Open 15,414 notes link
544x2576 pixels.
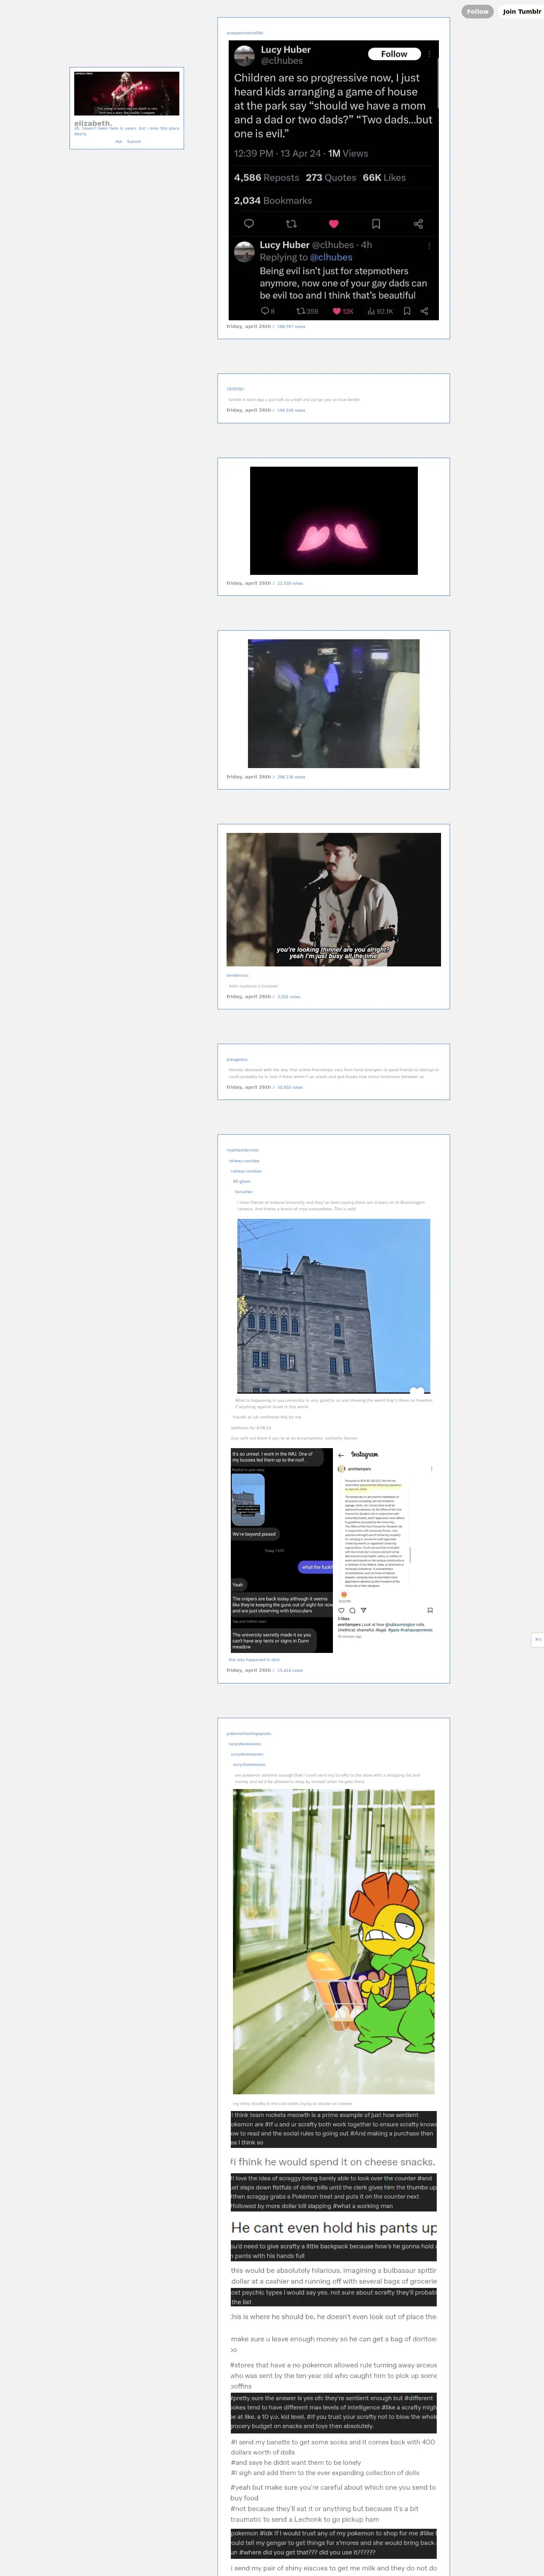click(290, 1670)
